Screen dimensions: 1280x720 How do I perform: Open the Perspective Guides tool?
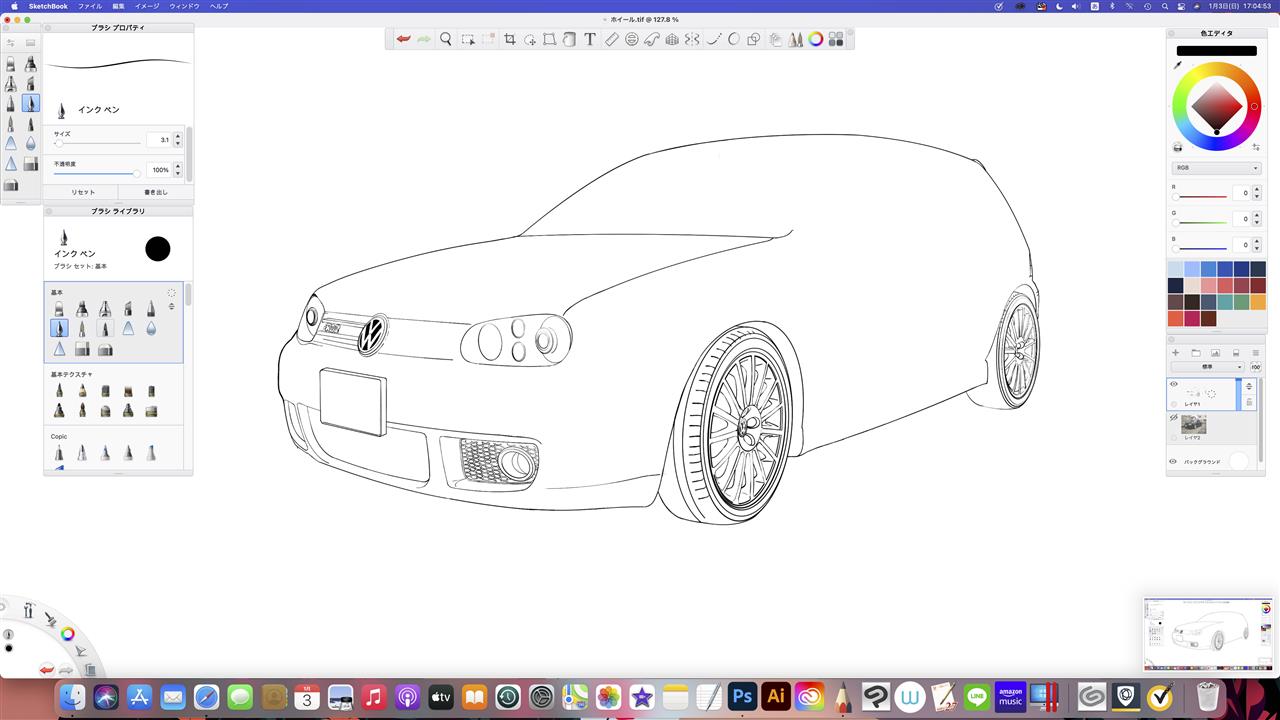tap(672, 39)
